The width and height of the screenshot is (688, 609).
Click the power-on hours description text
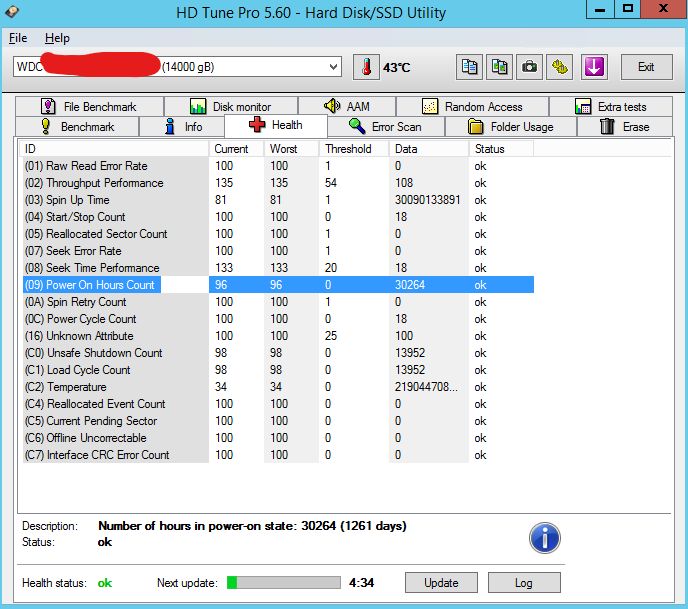[252, 526]
